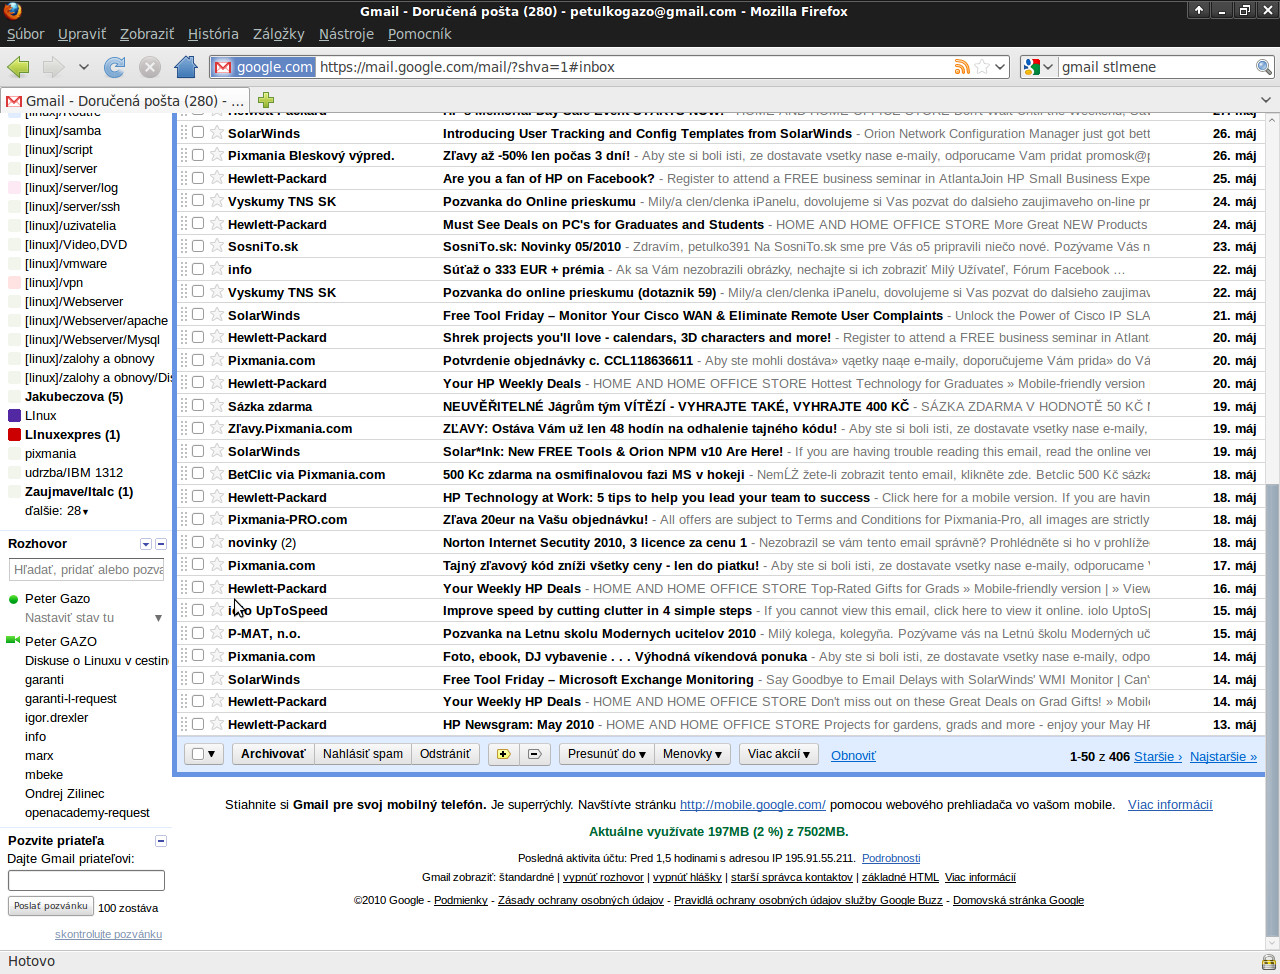Click the RSS feed icon in the address bar
The width and height of the screenshot is (1280, 974).
[x=962, y=67]
